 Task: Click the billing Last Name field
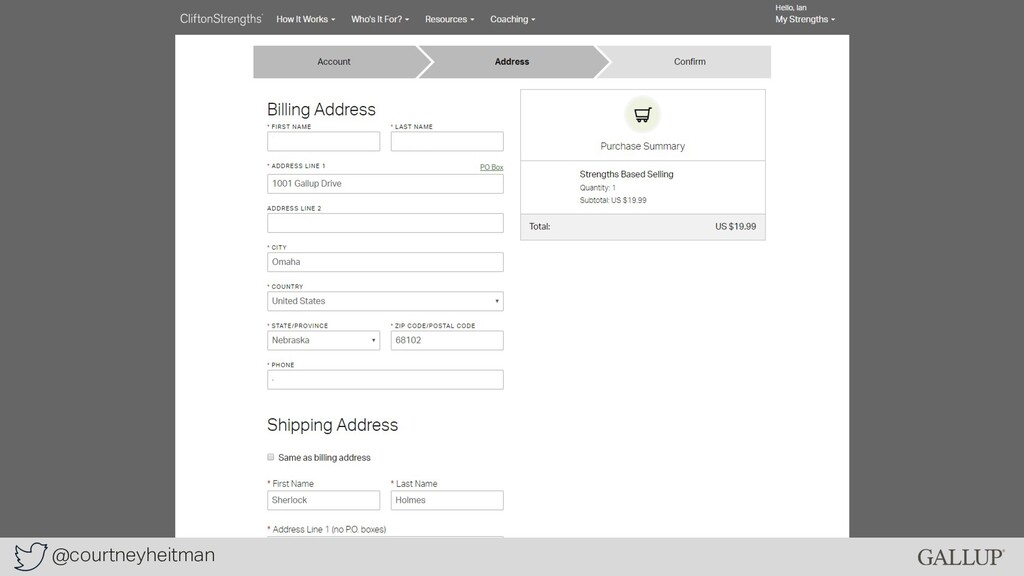(x=447, y=141)
